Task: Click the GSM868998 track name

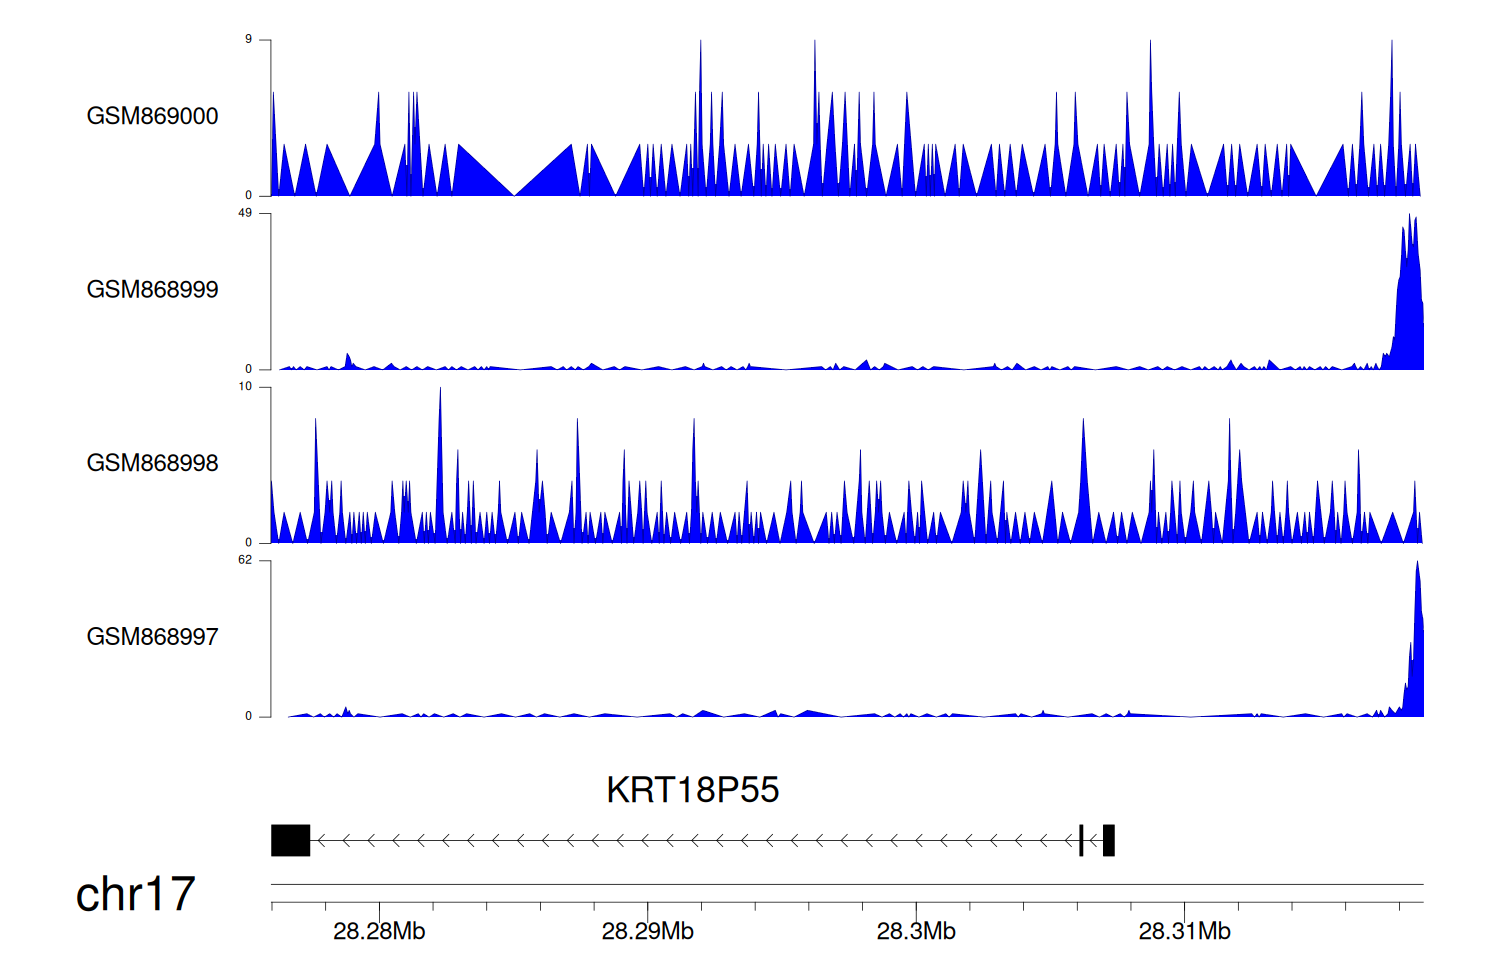Action: pyautogui.click(x=152, y=463)
